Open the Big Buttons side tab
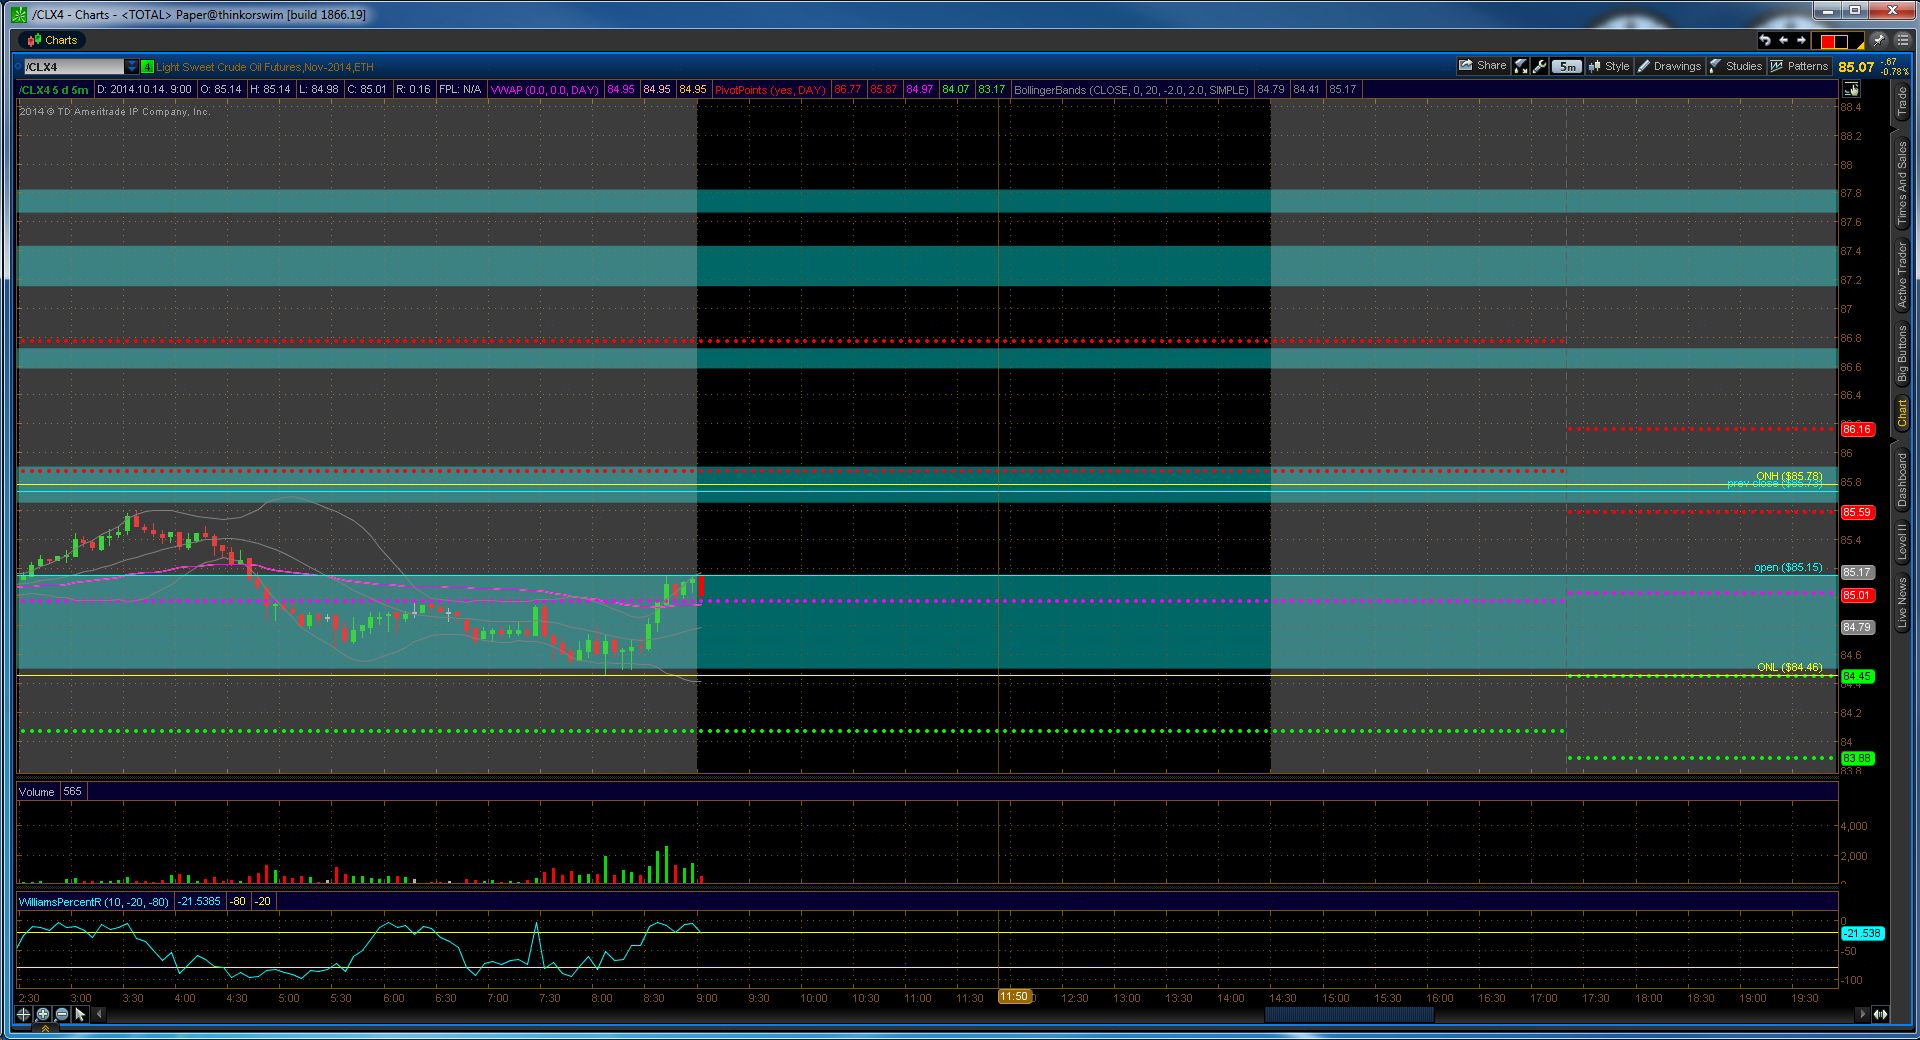Image resolution: width=1920 pixels, height=1040 pixels. [x=1901, y=353]
